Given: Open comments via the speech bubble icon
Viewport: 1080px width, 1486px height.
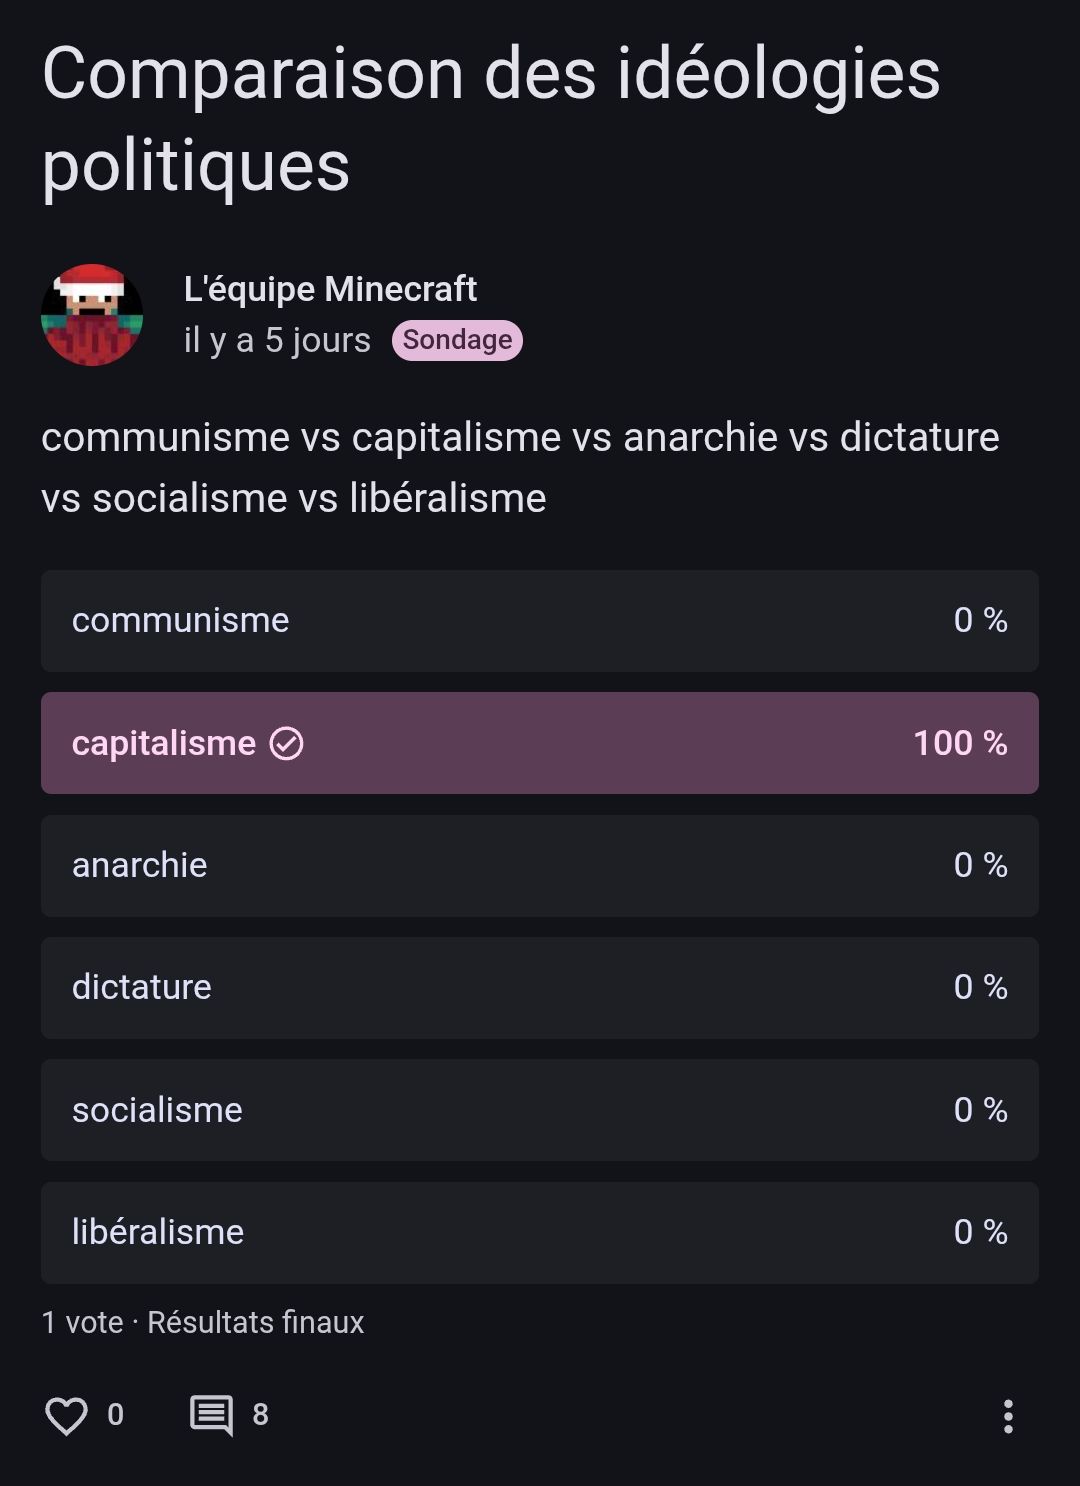Looking at the screenshot, I should click(x=211, y=1415).
